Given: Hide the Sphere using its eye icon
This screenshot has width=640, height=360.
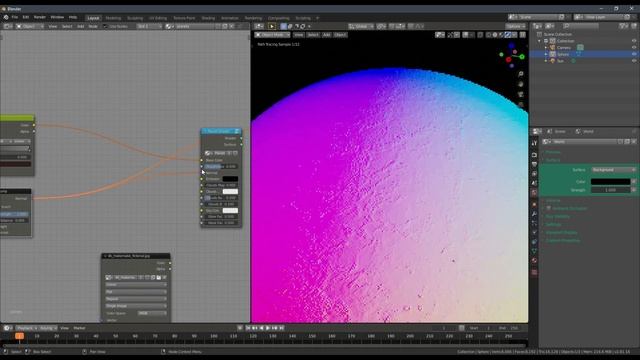Looking at the screenshot, I should pos(634,54).
